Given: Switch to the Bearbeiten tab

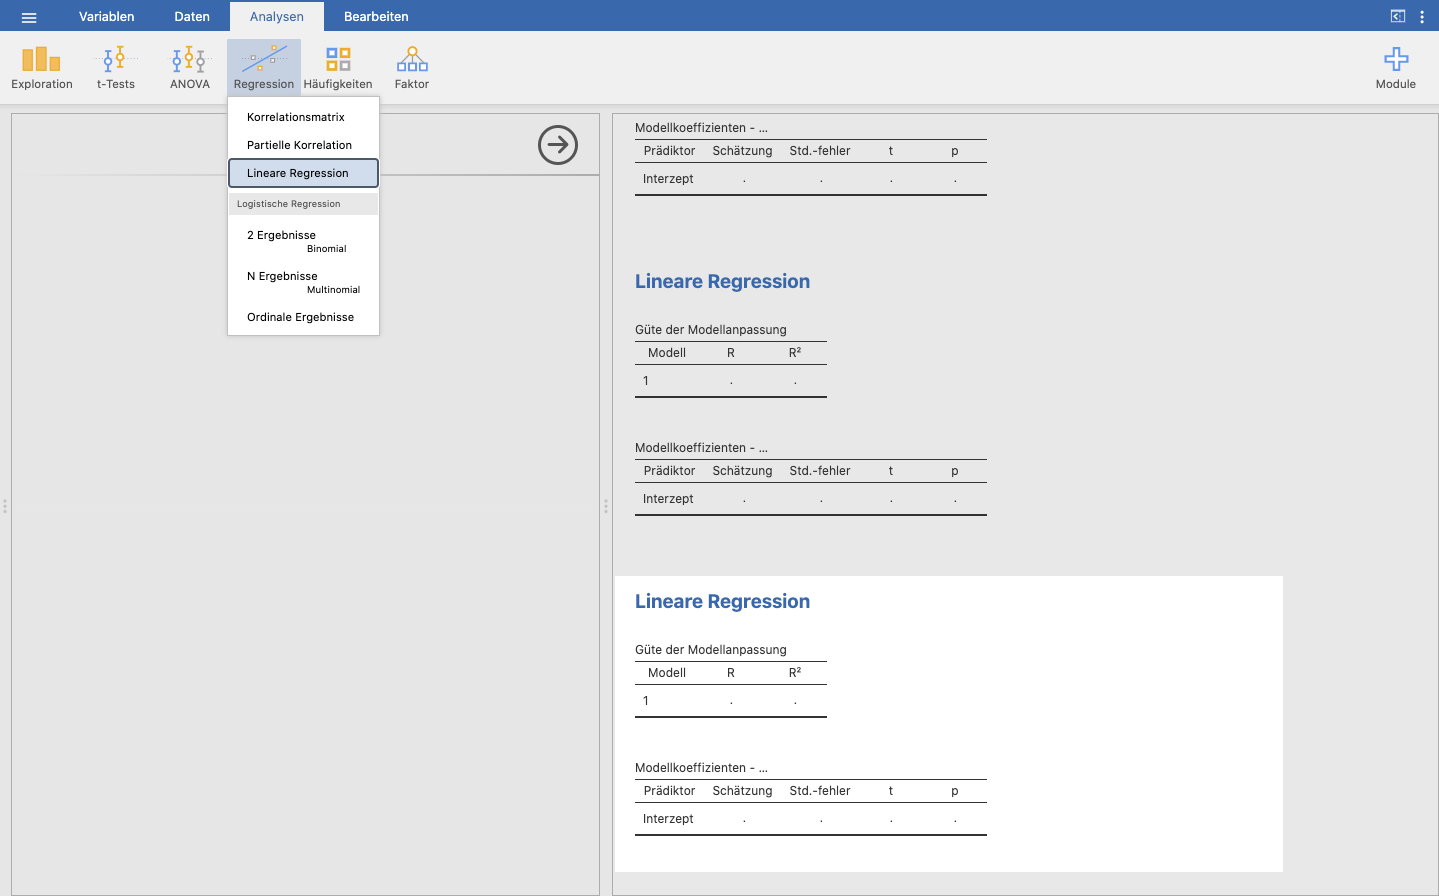Looking at the screenshot, I should (376, 16).
